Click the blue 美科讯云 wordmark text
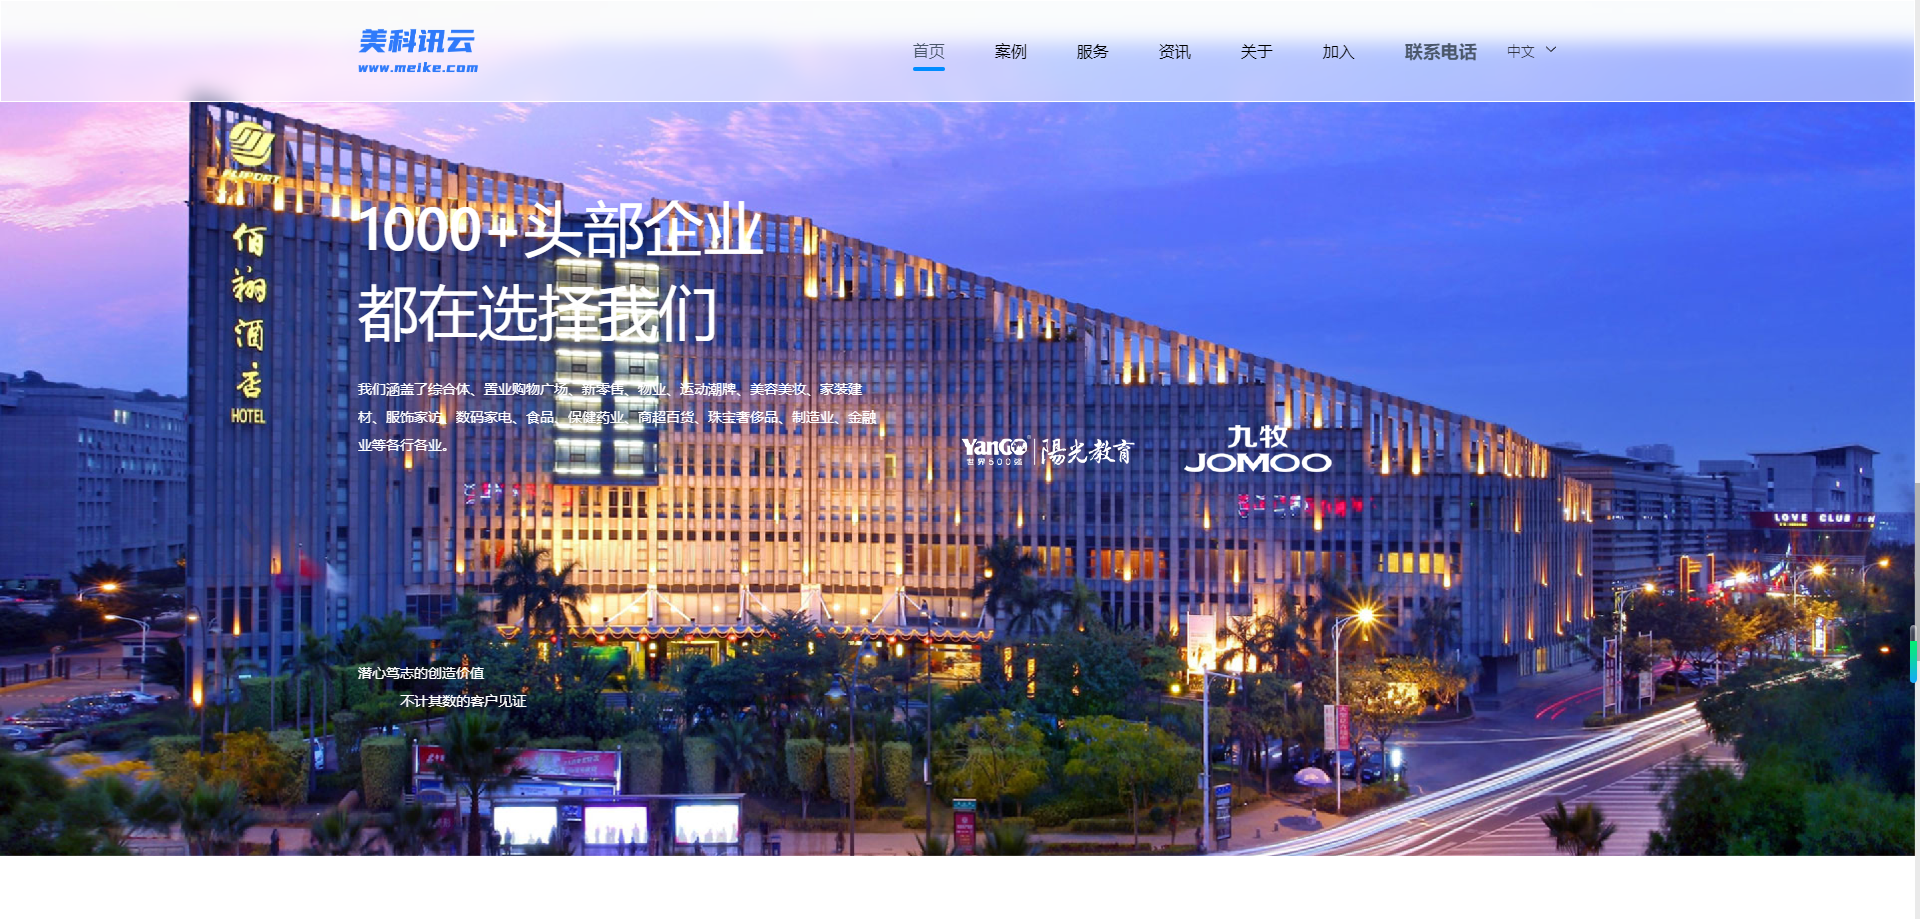This screenshot has height=919, width=1920. tap(417, 42)
